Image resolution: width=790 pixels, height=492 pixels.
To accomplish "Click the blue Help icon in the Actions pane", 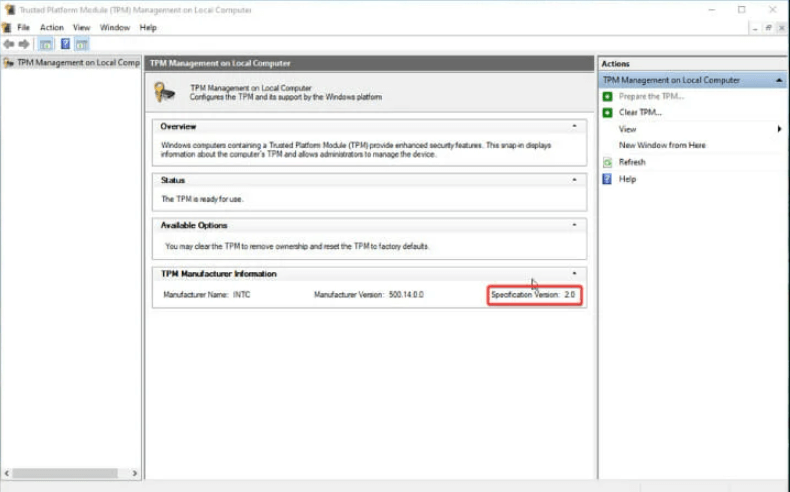I will [607, 179].
